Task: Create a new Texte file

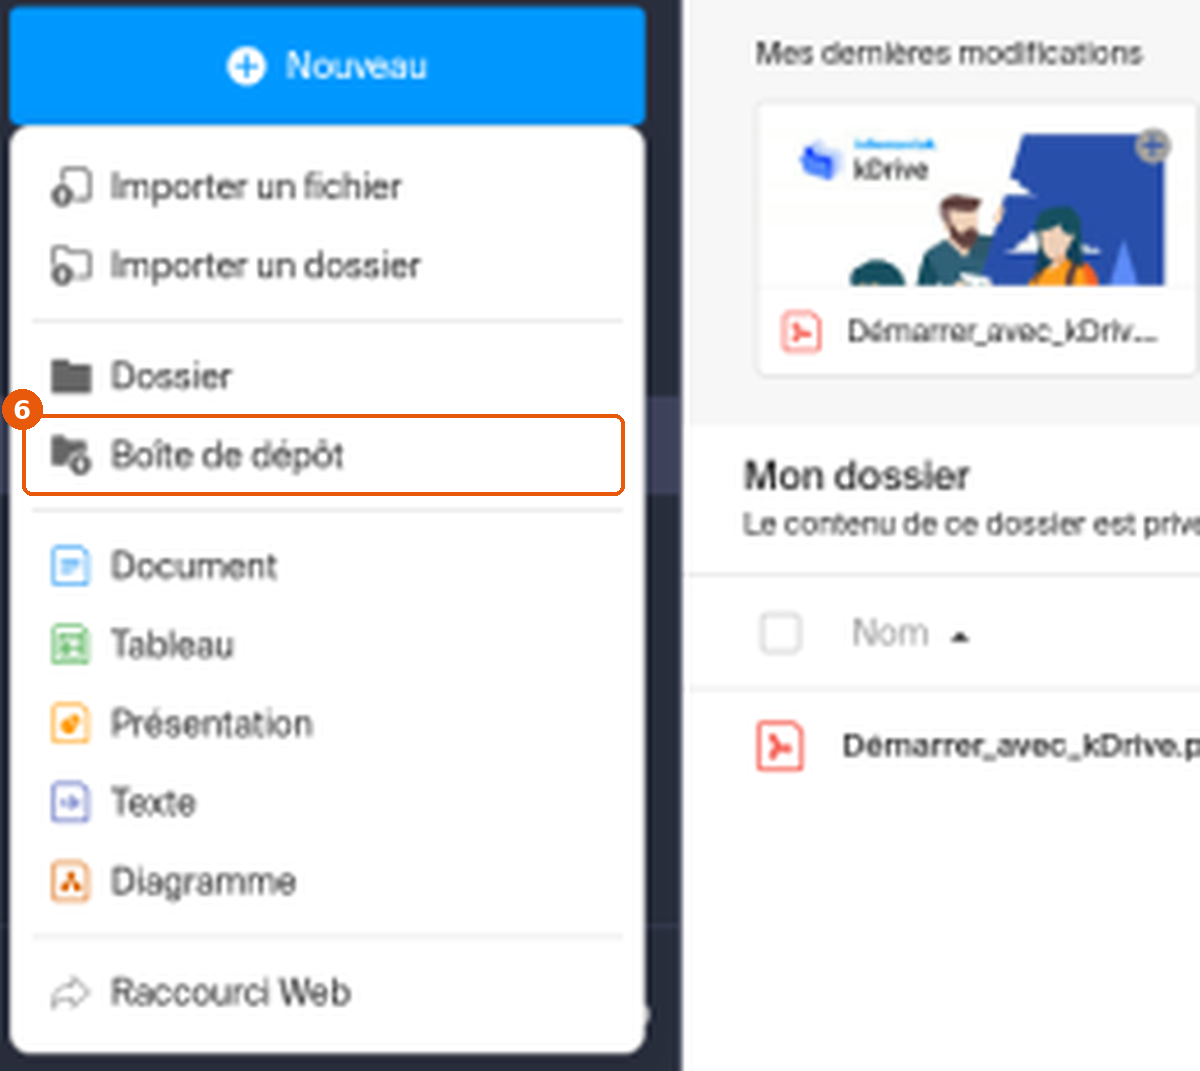Action: pos(327,803)
